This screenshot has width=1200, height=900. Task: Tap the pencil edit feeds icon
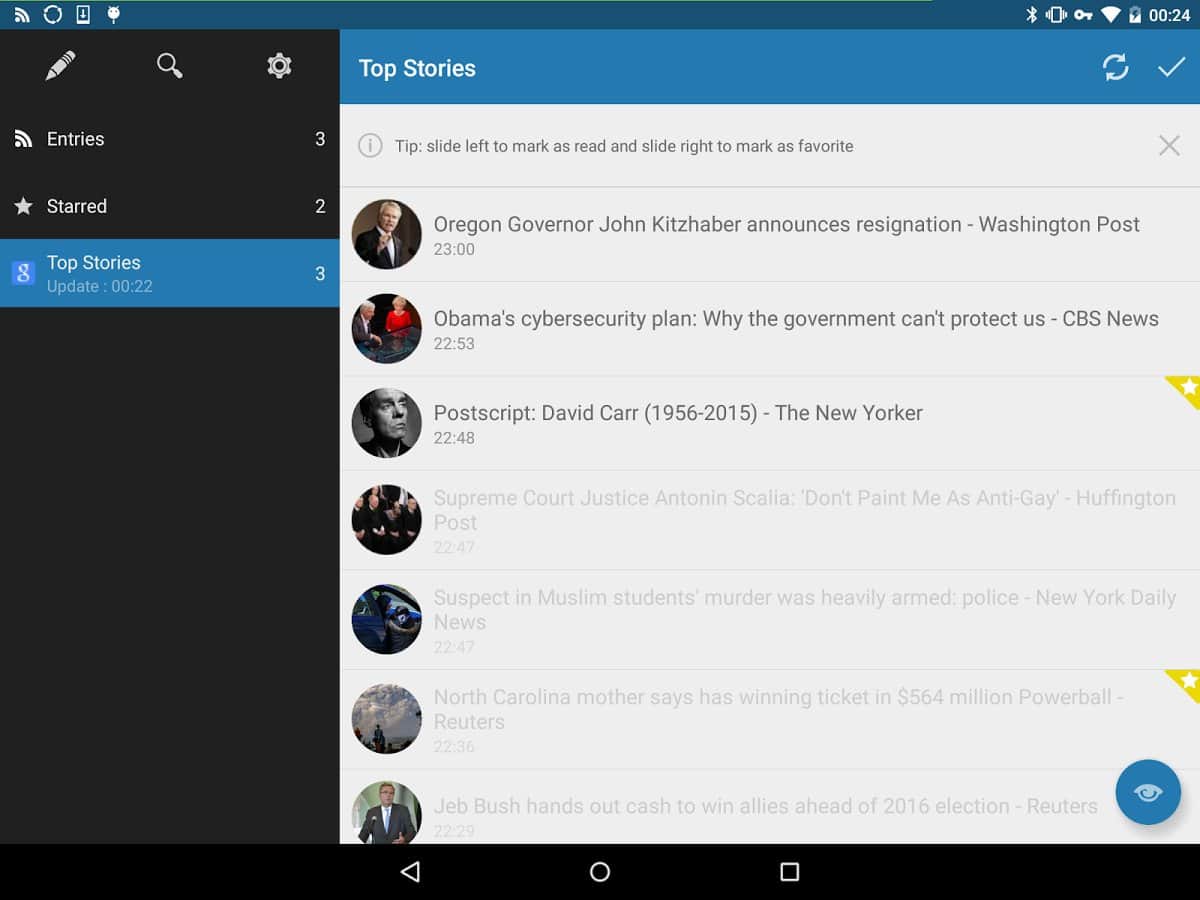click(x=60, y=67)
